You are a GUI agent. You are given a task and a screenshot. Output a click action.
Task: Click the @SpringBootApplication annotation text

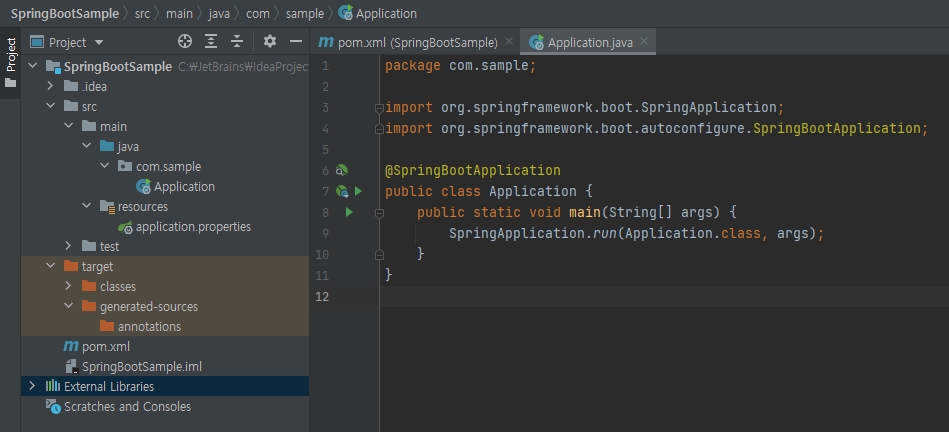pos(473,171)
